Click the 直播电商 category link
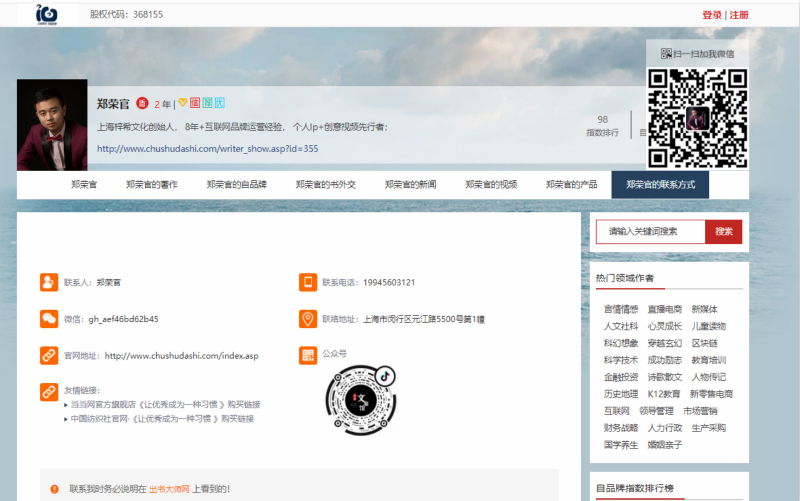This screenshot has width=800, height=501. pos(664,309)
